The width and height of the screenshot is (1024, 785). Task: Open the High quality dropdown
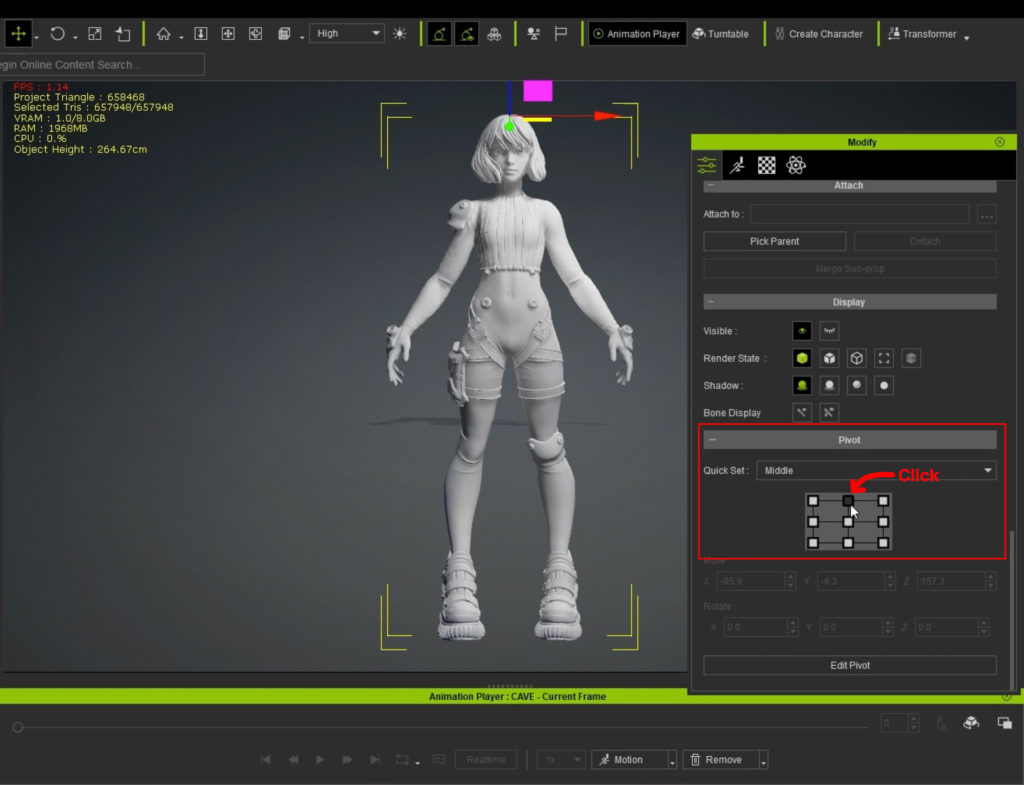pos(346,34)
